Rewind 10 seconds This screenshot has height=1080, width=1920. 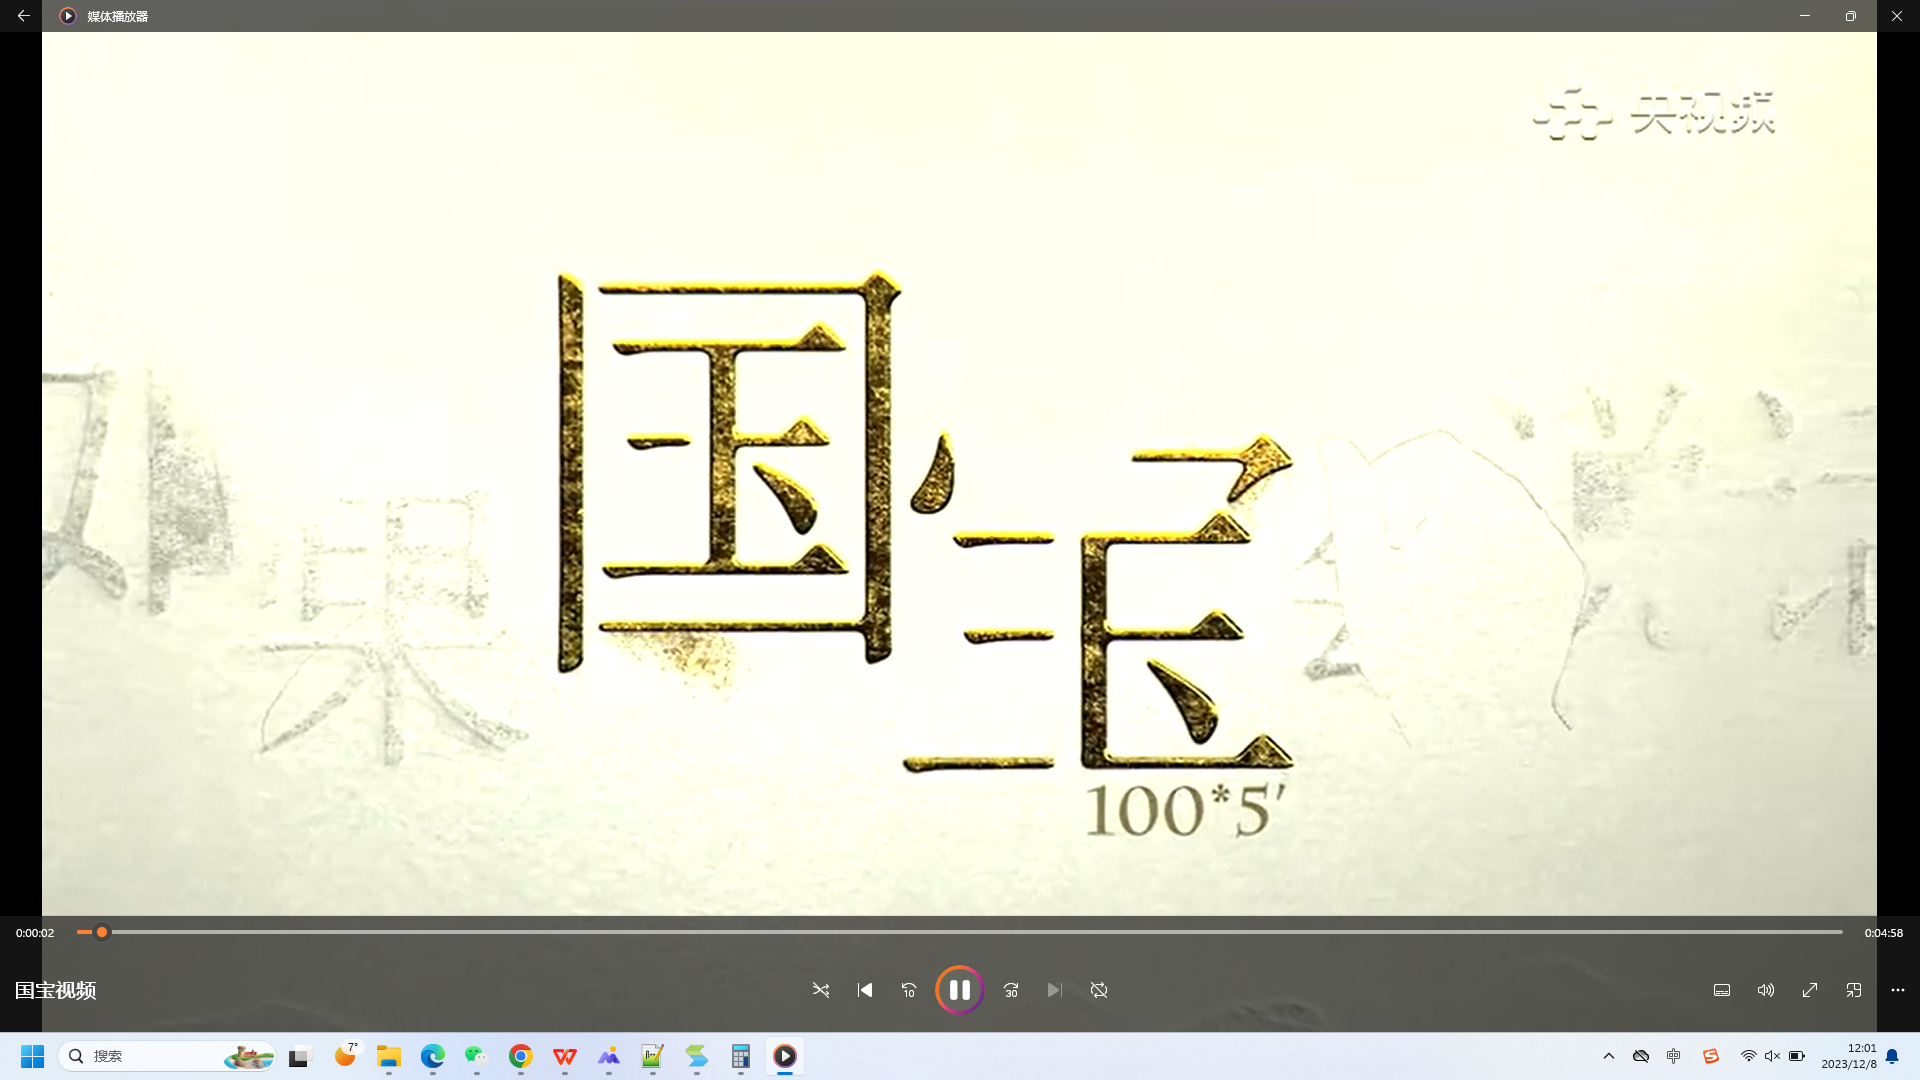point(909,990)
